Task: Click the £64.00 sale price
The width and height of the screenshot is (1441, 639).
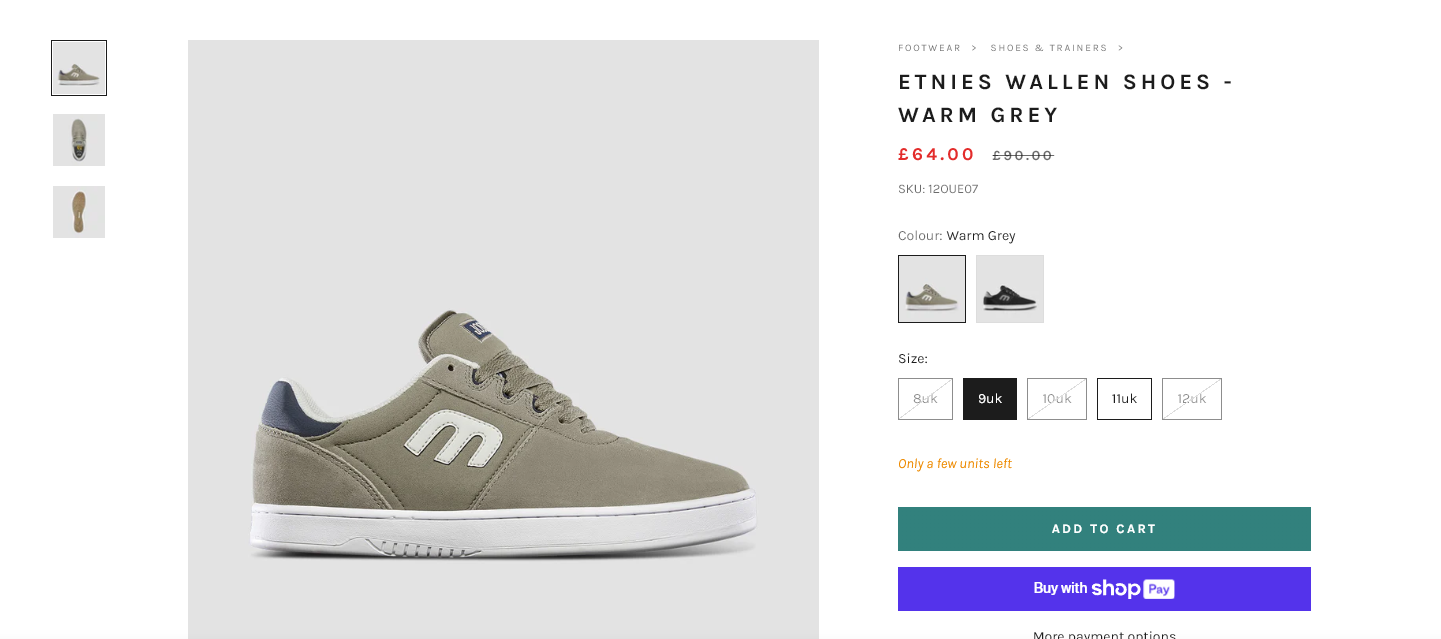Action: pyautogui.click(x=936, y=155)
